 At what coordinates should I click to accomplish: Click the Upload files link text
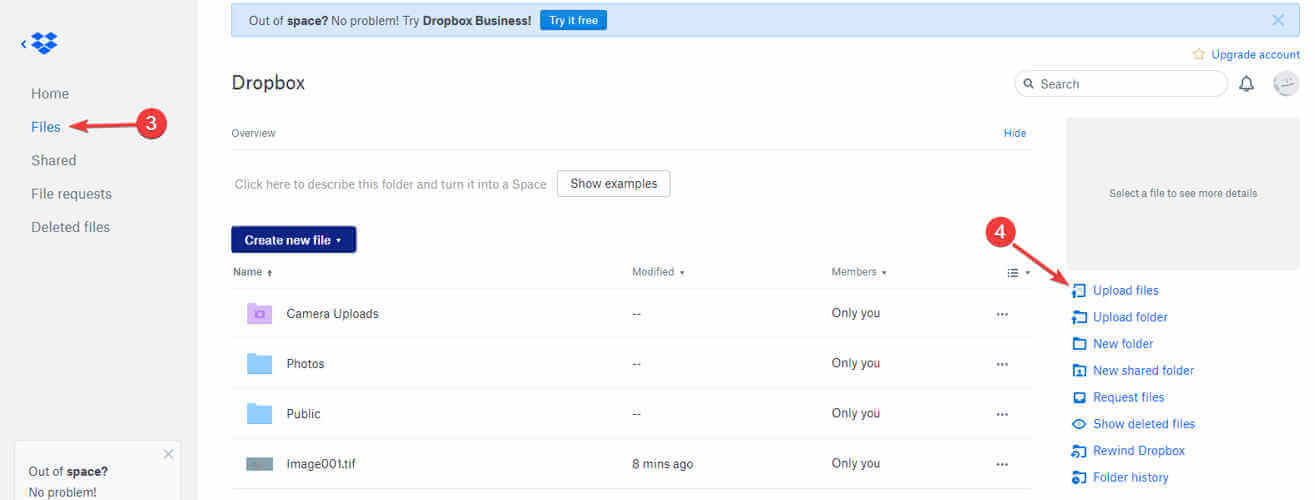[1126, 291]
